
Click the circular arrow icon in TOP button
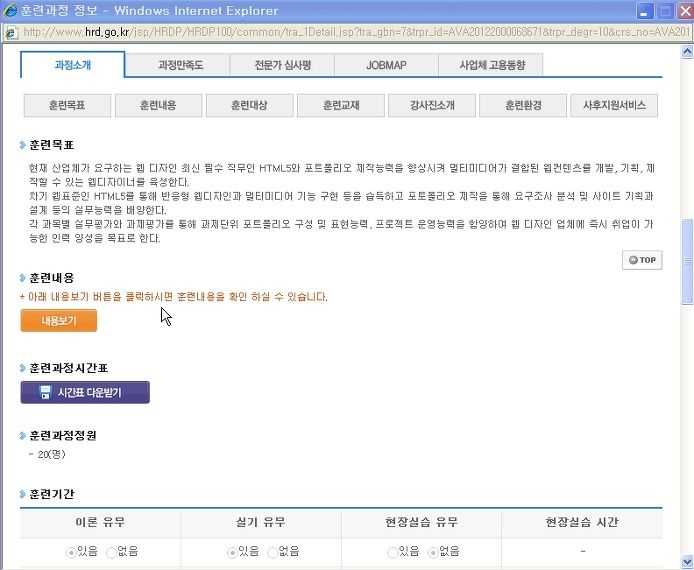(x=633, y=260)
